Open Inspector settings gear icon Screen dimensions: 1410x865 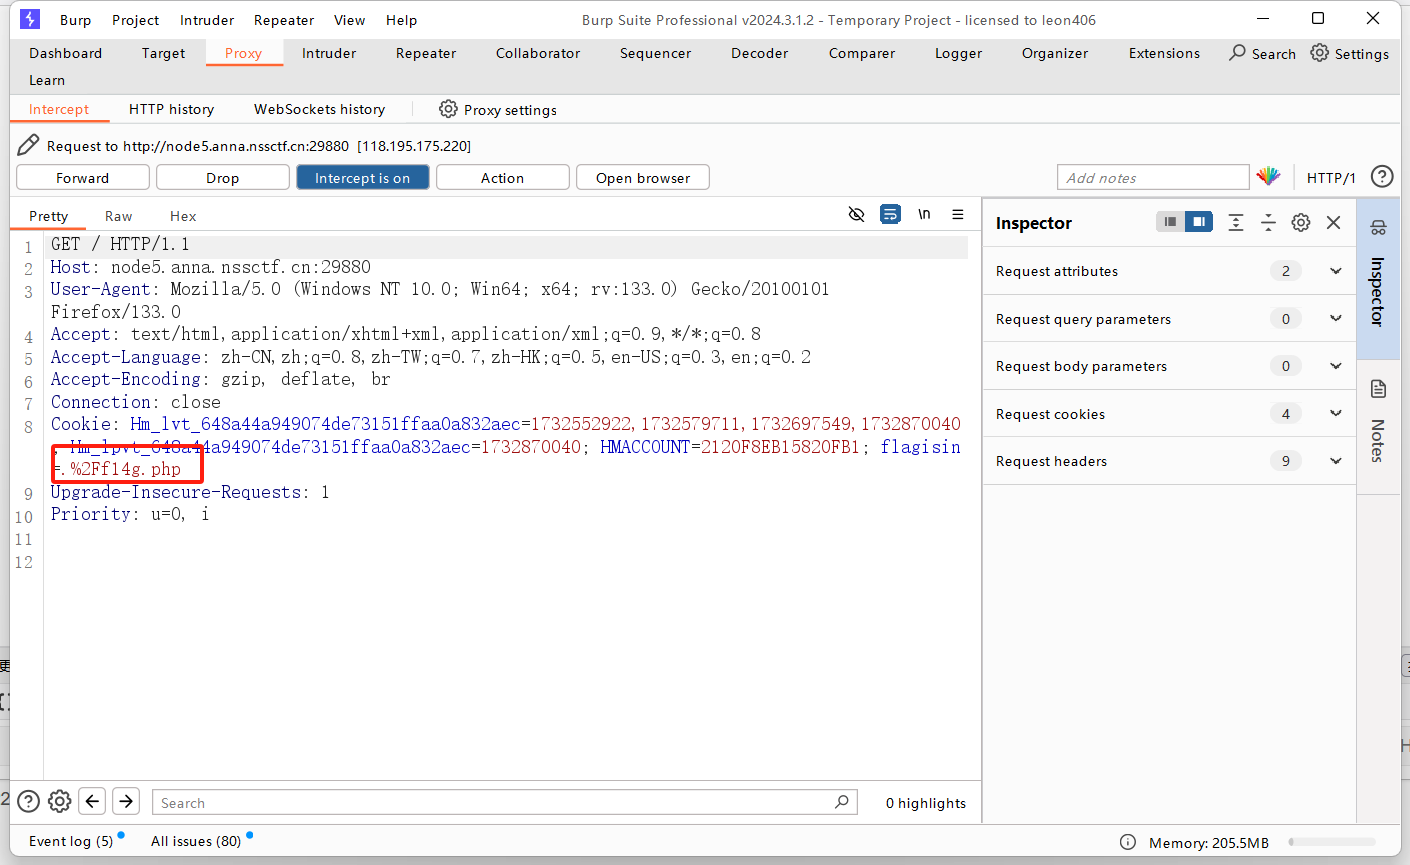pyautogui.click(x=1301, y=222)
